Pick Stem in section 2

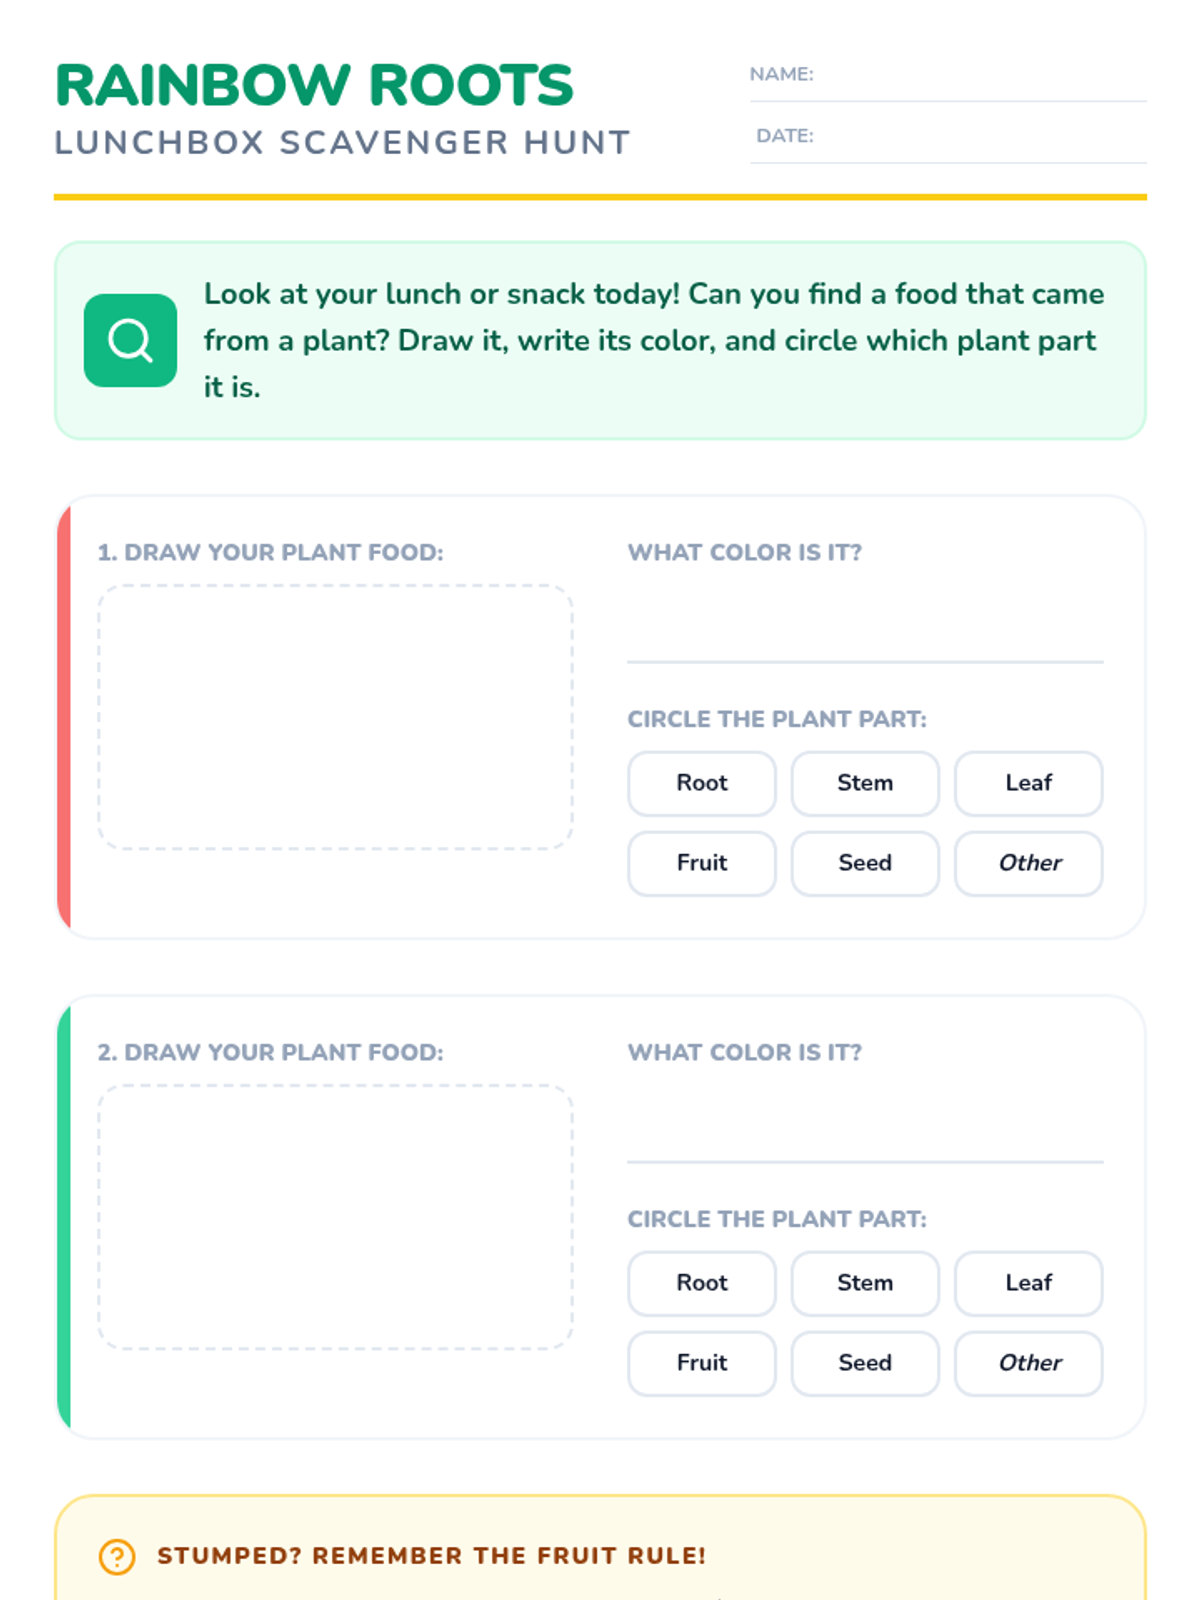[x=865, y=1283]
